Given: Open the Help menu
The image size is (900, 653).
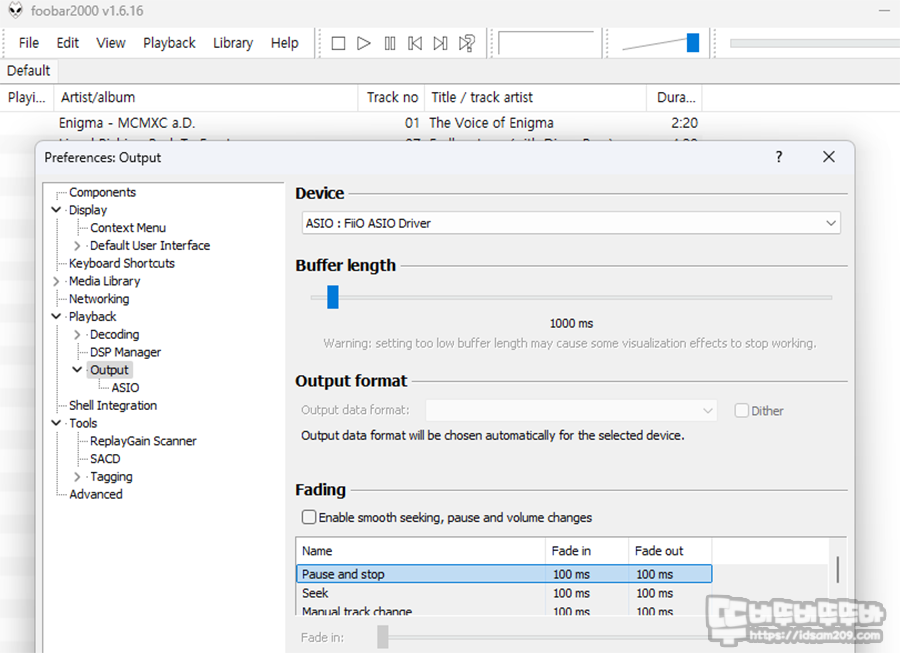Looking at the screenshot, I should pyautogui.click(x=285, y=43).
